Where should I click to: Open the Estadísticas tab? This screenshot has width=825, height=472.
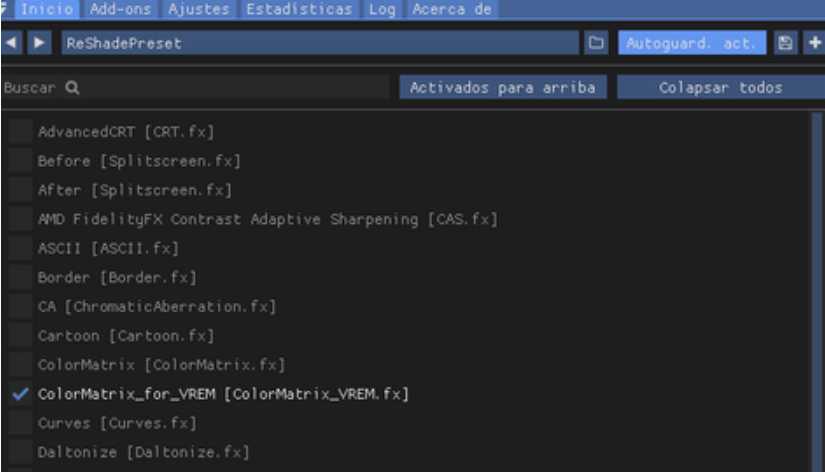pos(299,9)
